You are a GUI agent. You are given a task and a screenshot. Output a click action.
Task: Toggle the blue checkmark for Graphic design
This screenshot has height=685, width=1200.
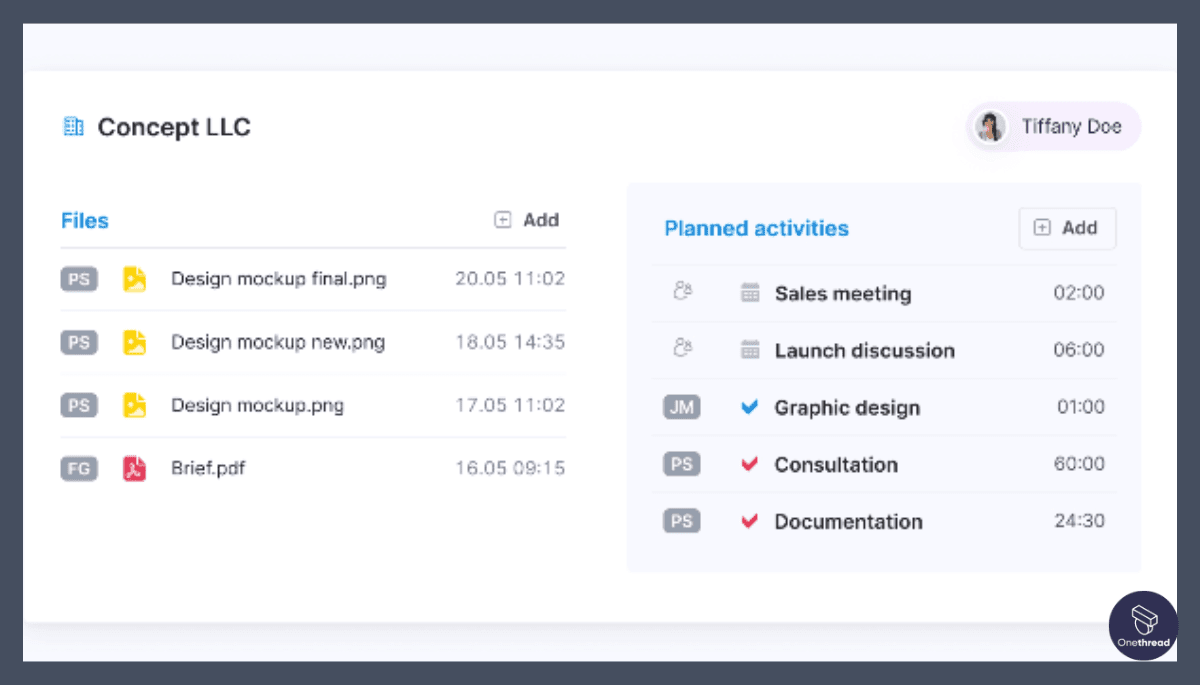click(x=749, y=407)
